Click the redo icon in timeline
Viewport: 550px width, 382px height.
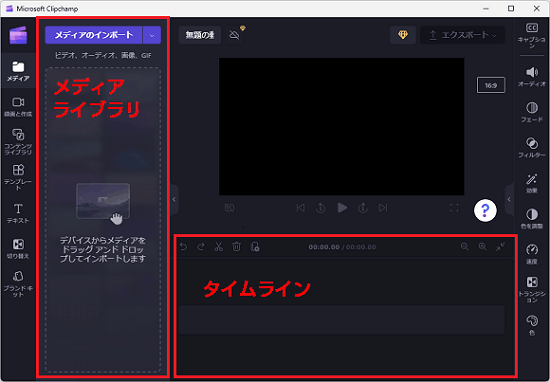coord(201,247)
